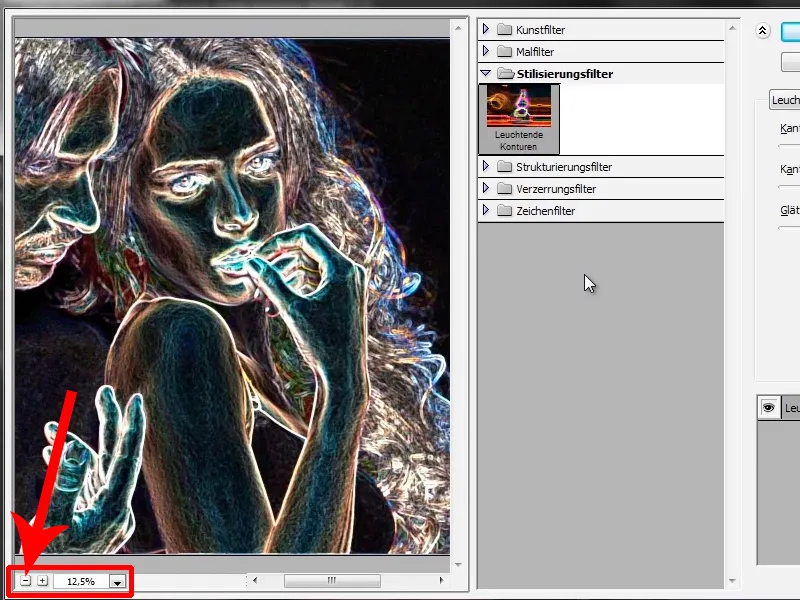Expand the Kunstfilter folder triangle
Screen dimensions: 800x600
tap(486, 29)
